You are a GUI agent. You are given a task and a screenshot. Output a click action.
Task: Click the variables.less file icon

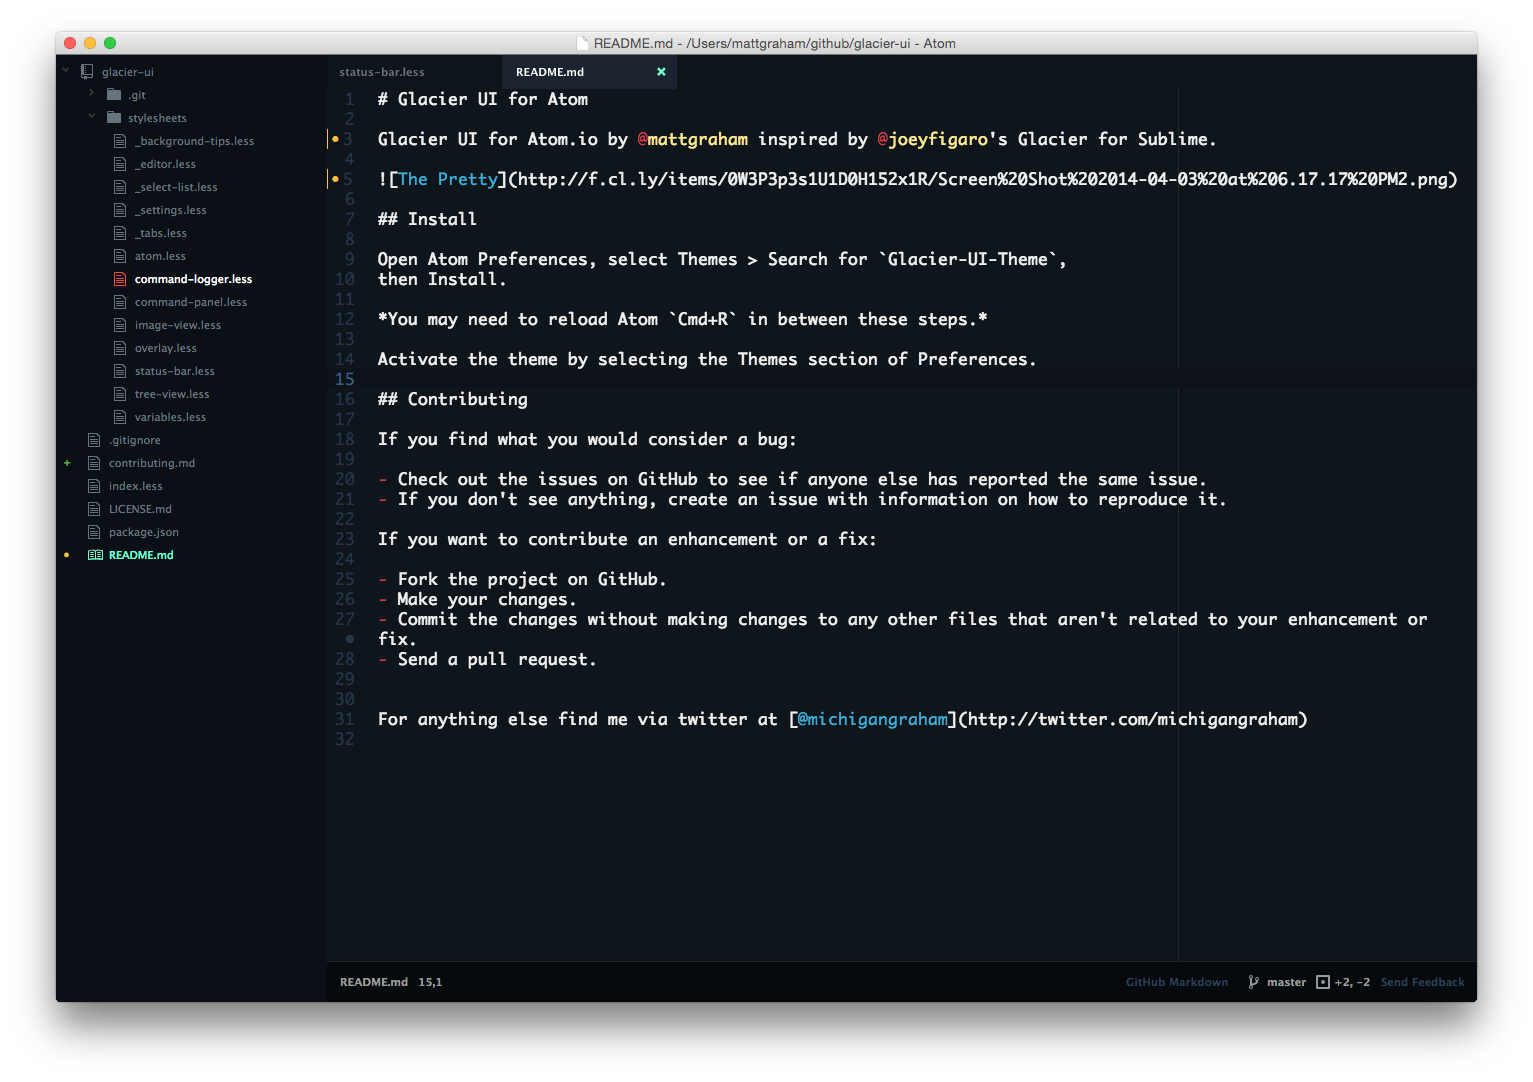point(120,417)
